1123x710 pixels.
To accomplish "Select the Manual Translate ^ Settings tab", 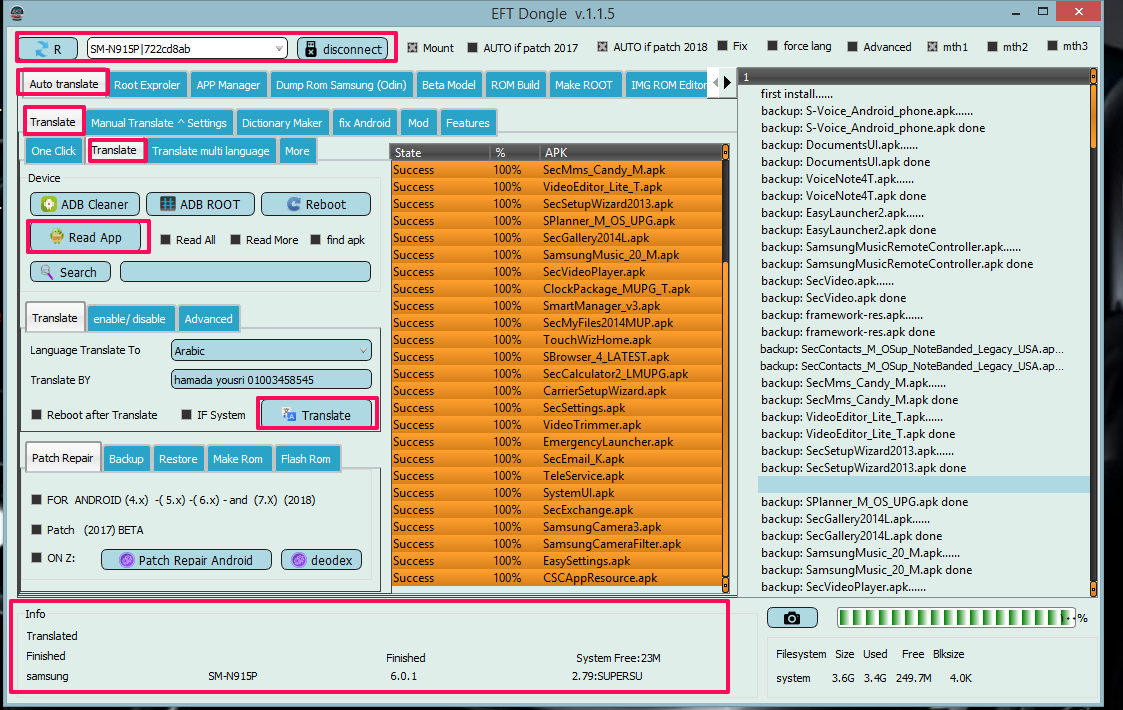I will [159, 123].
